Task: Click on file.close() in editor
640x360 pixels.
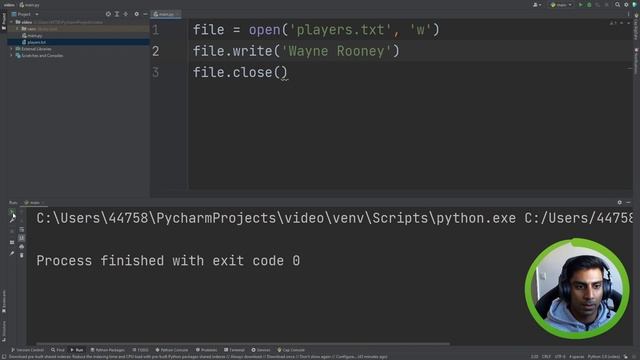Action: pyautogui.click(x=240, y=72)
